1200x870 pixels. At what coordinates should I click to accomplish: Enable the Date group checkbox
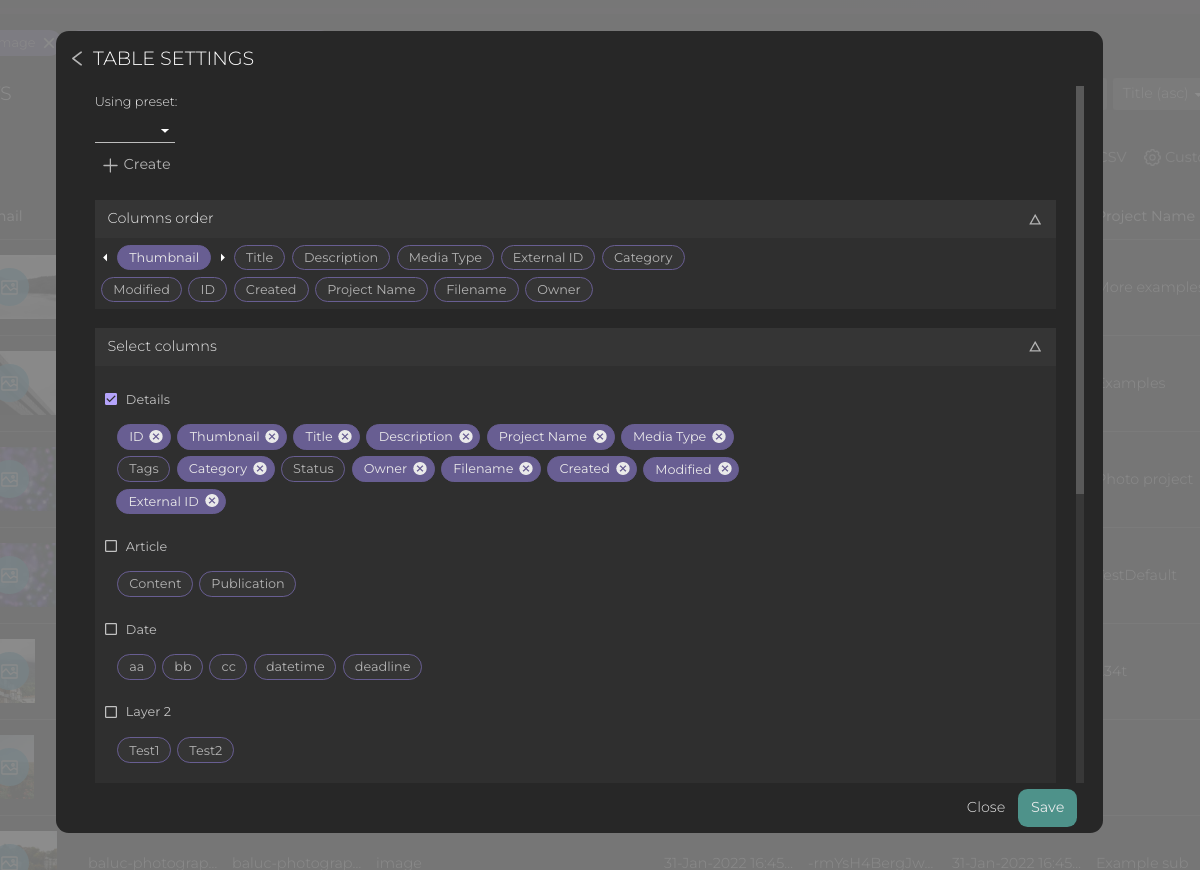pyautogui.click(x=111, y=629)
